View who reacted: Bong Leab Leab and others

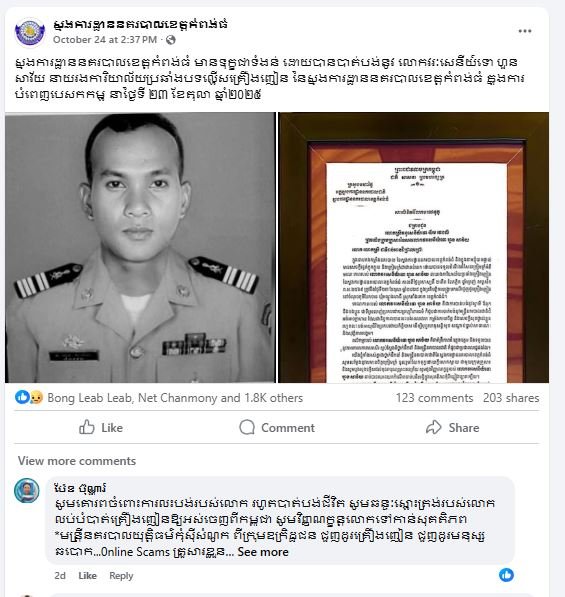click(x=175, y=398)
